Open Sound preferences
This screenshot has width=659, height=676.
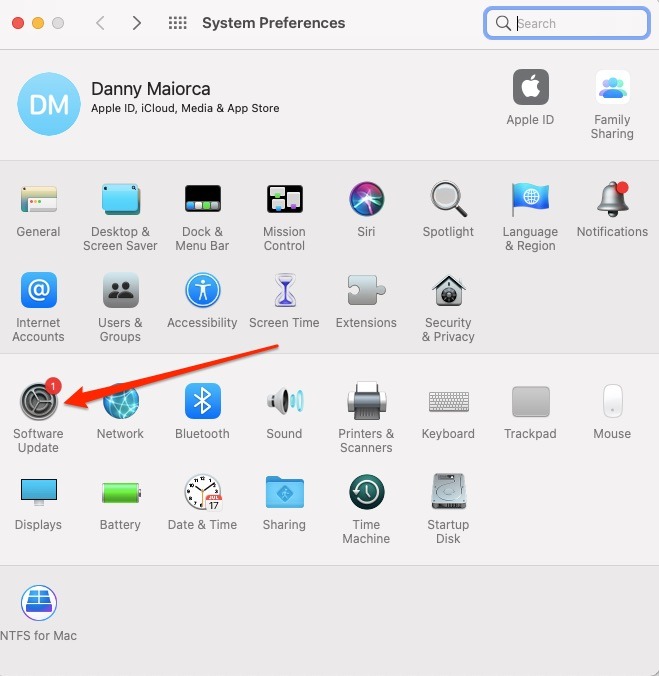point(284,401)
